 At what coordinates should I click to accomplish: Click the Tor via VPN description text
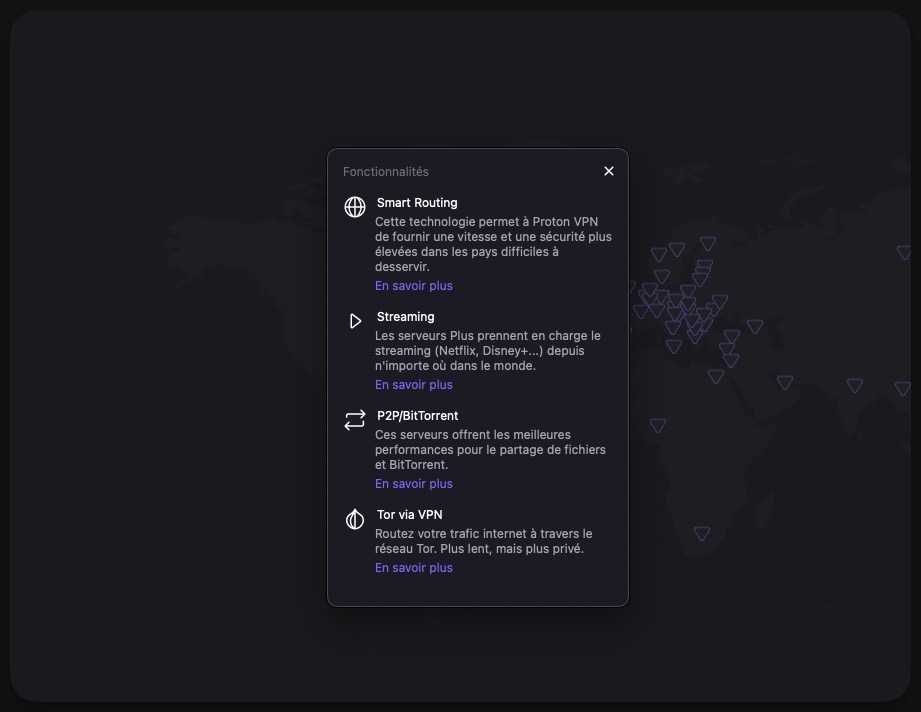[x=483, y=541]
